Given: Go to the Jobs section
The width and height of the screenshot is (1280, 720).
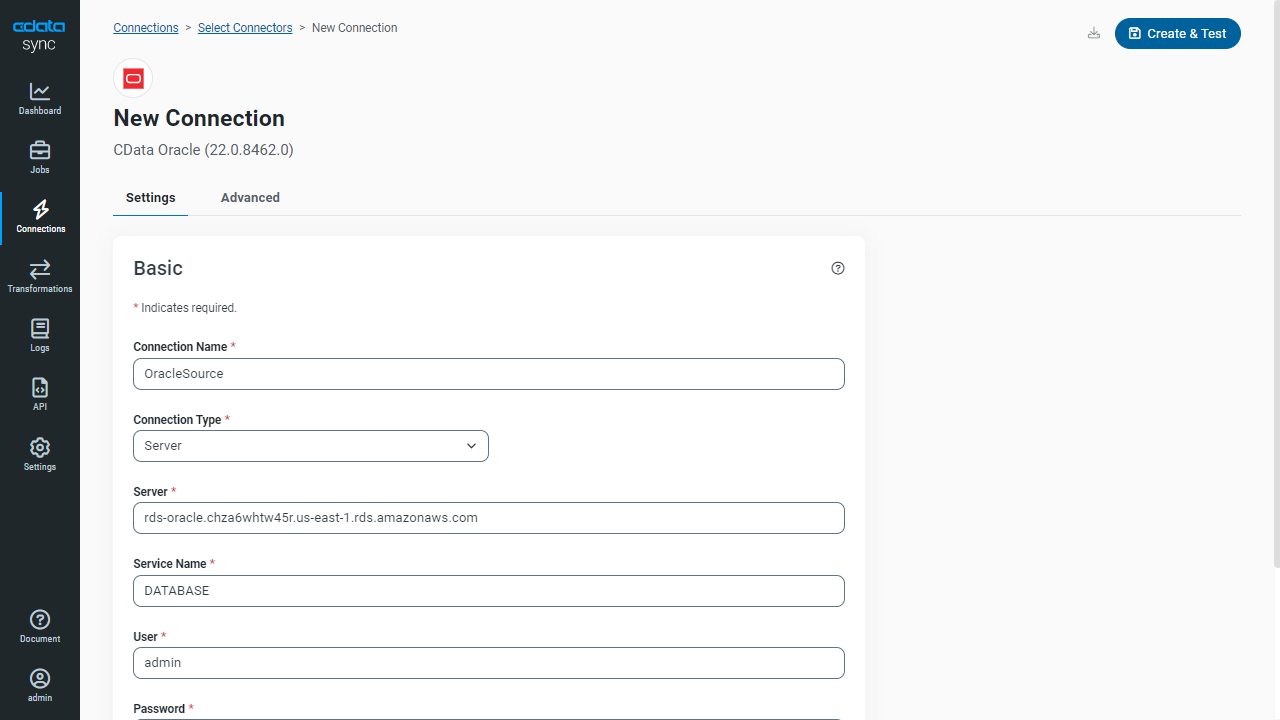Looking at the screenshot, I should pos(40,157).
